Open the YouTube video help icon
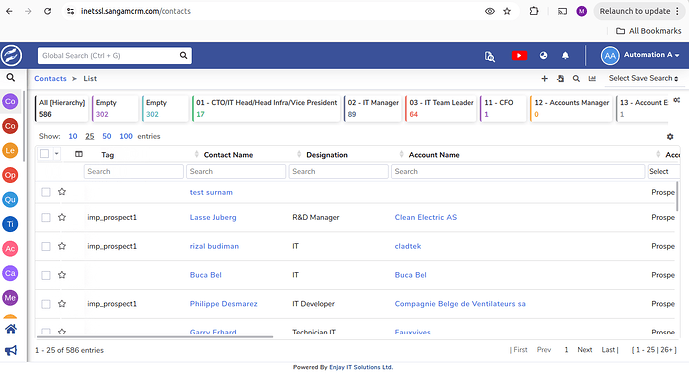689x373 pixels. (519, 55)
